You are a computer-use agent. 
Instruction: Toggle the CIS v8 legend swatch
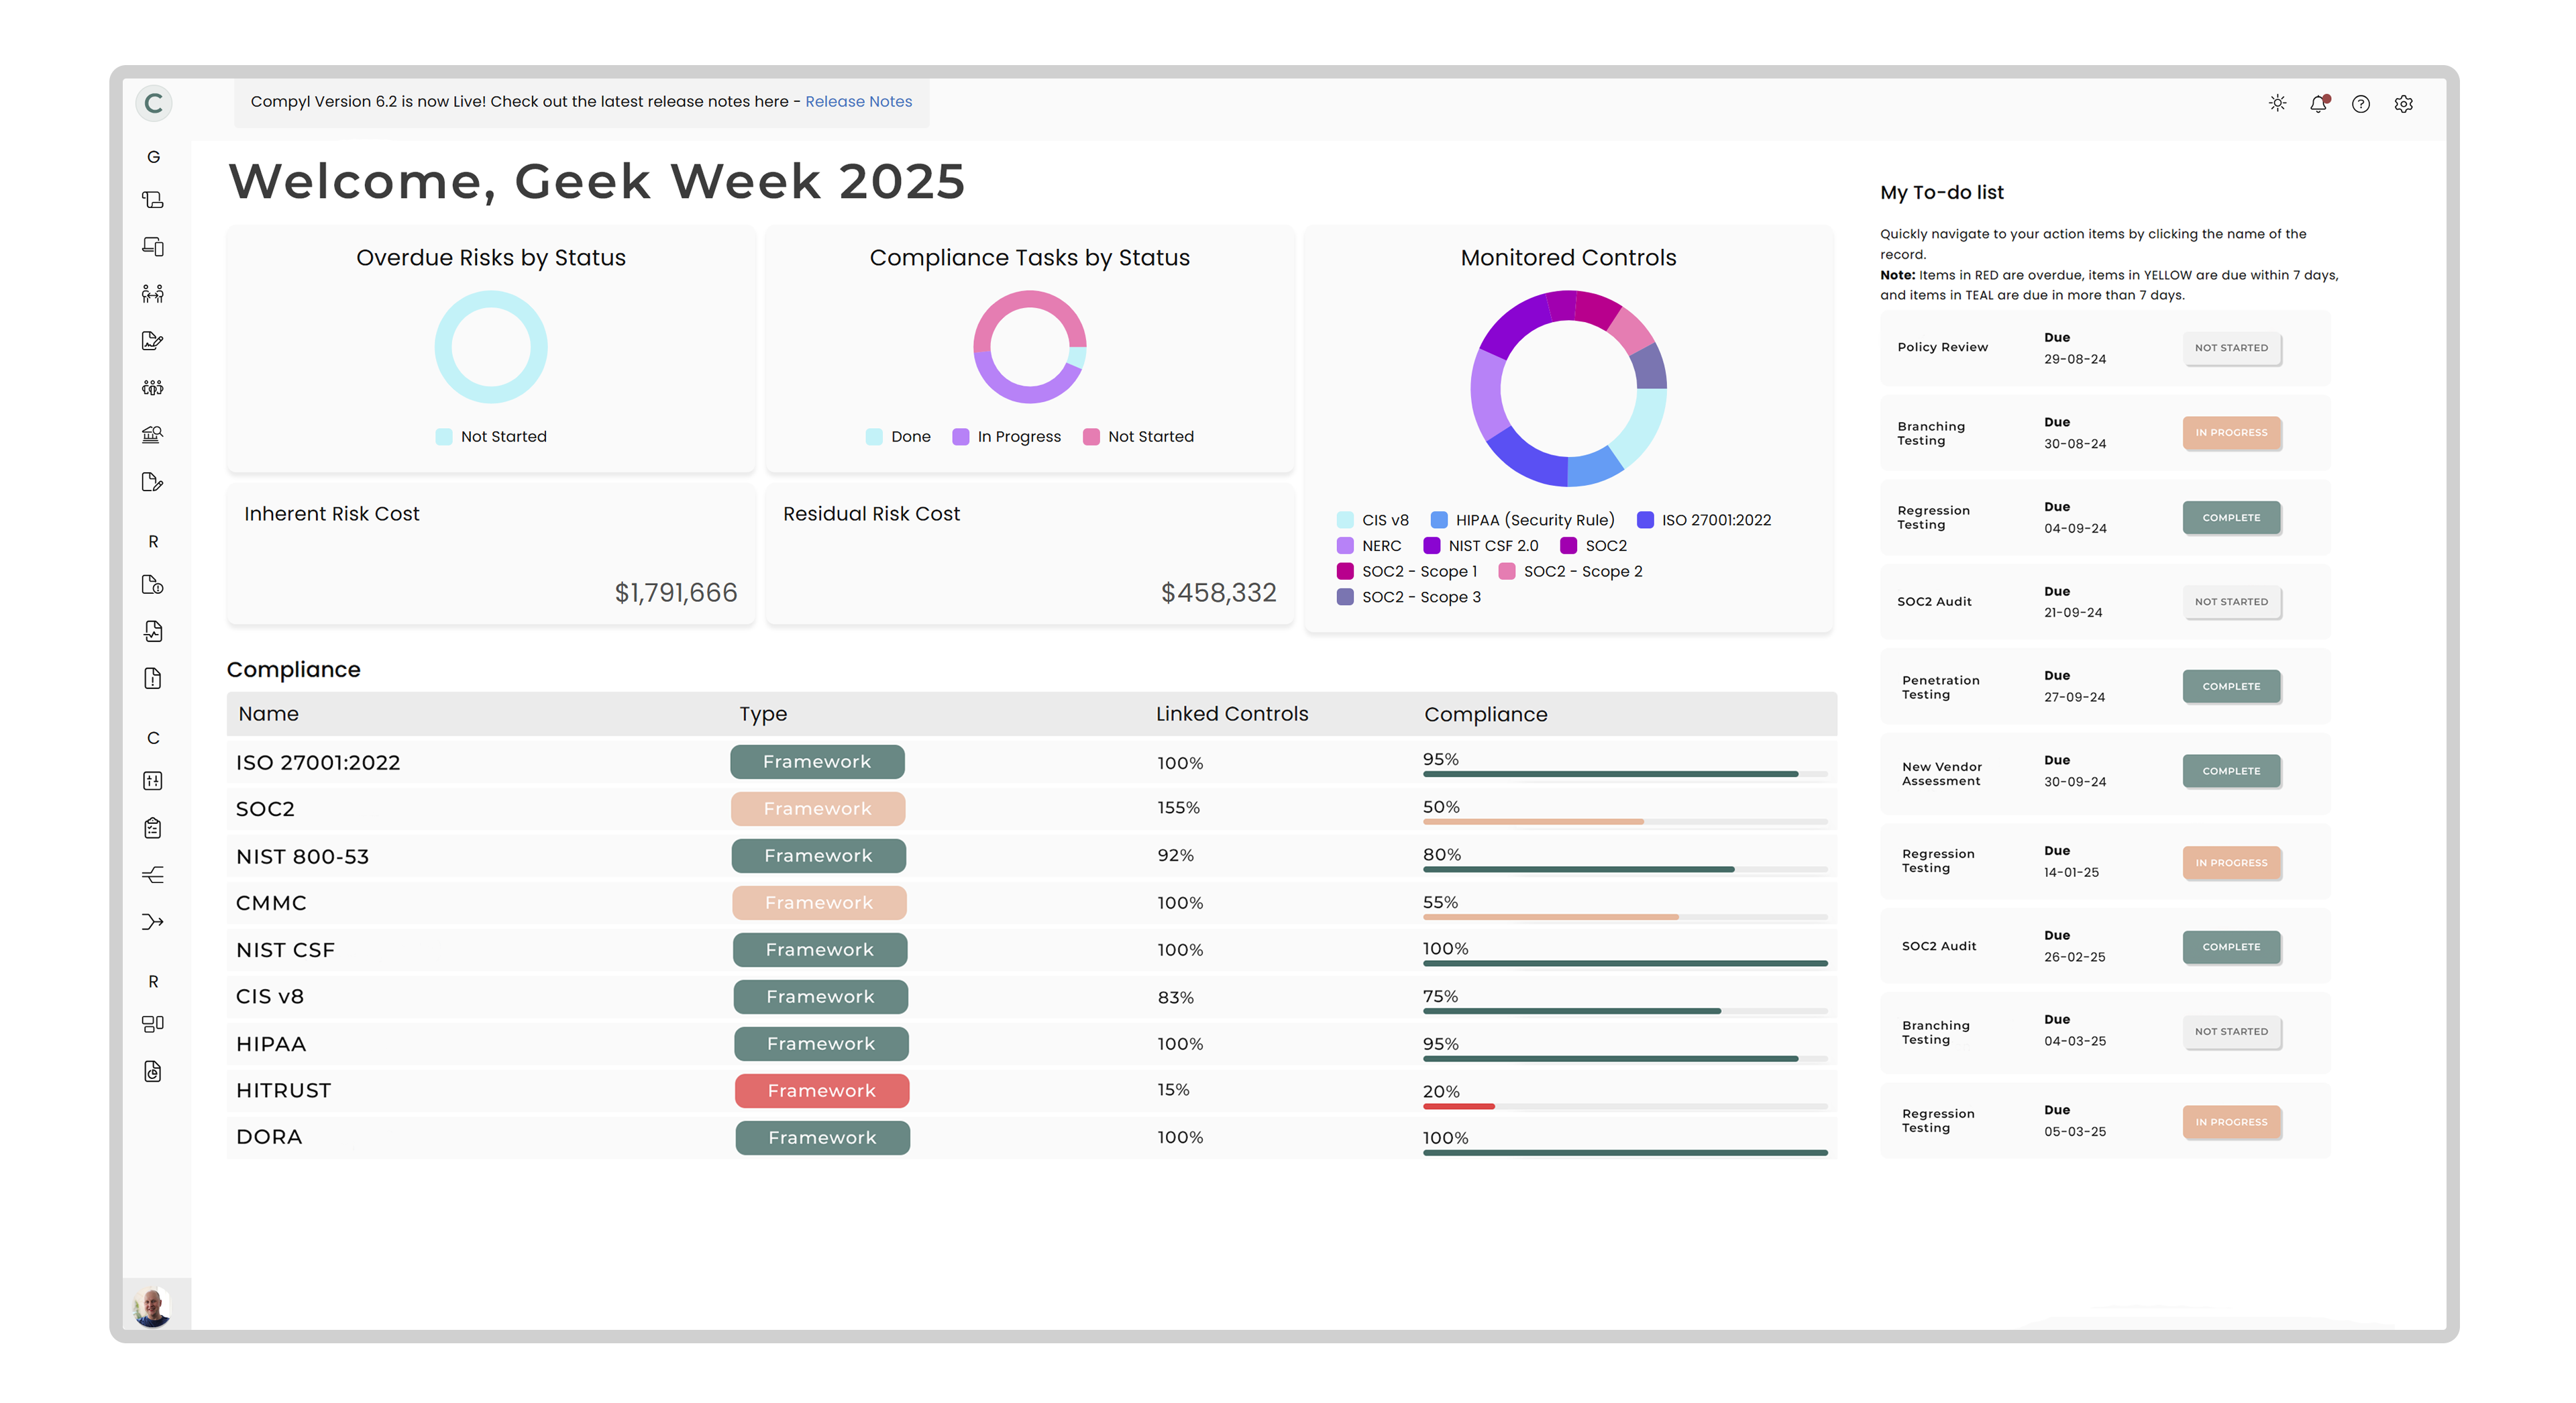pos(1345,520)
